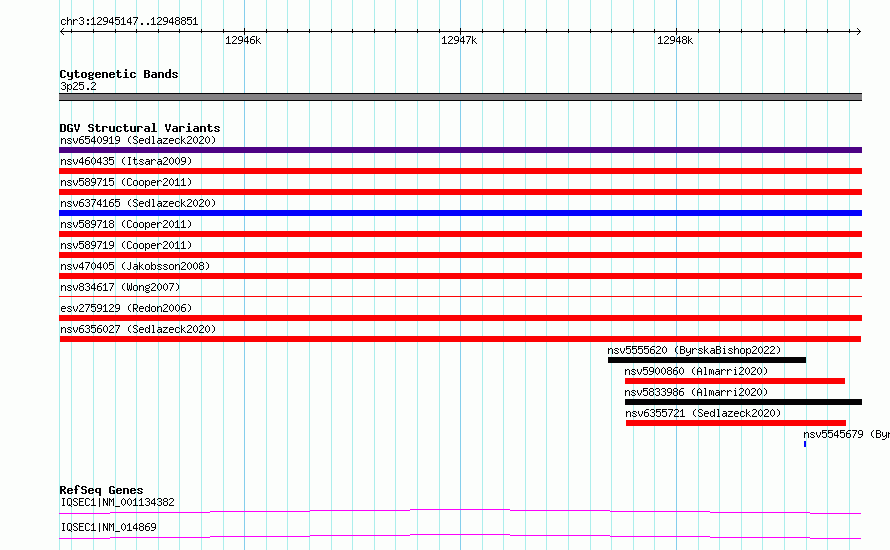The width and height of the screenshot is (890, 550).
Task: Click the left arrow of the ruler
Action: pyautogui.click(x=63, y=32)
